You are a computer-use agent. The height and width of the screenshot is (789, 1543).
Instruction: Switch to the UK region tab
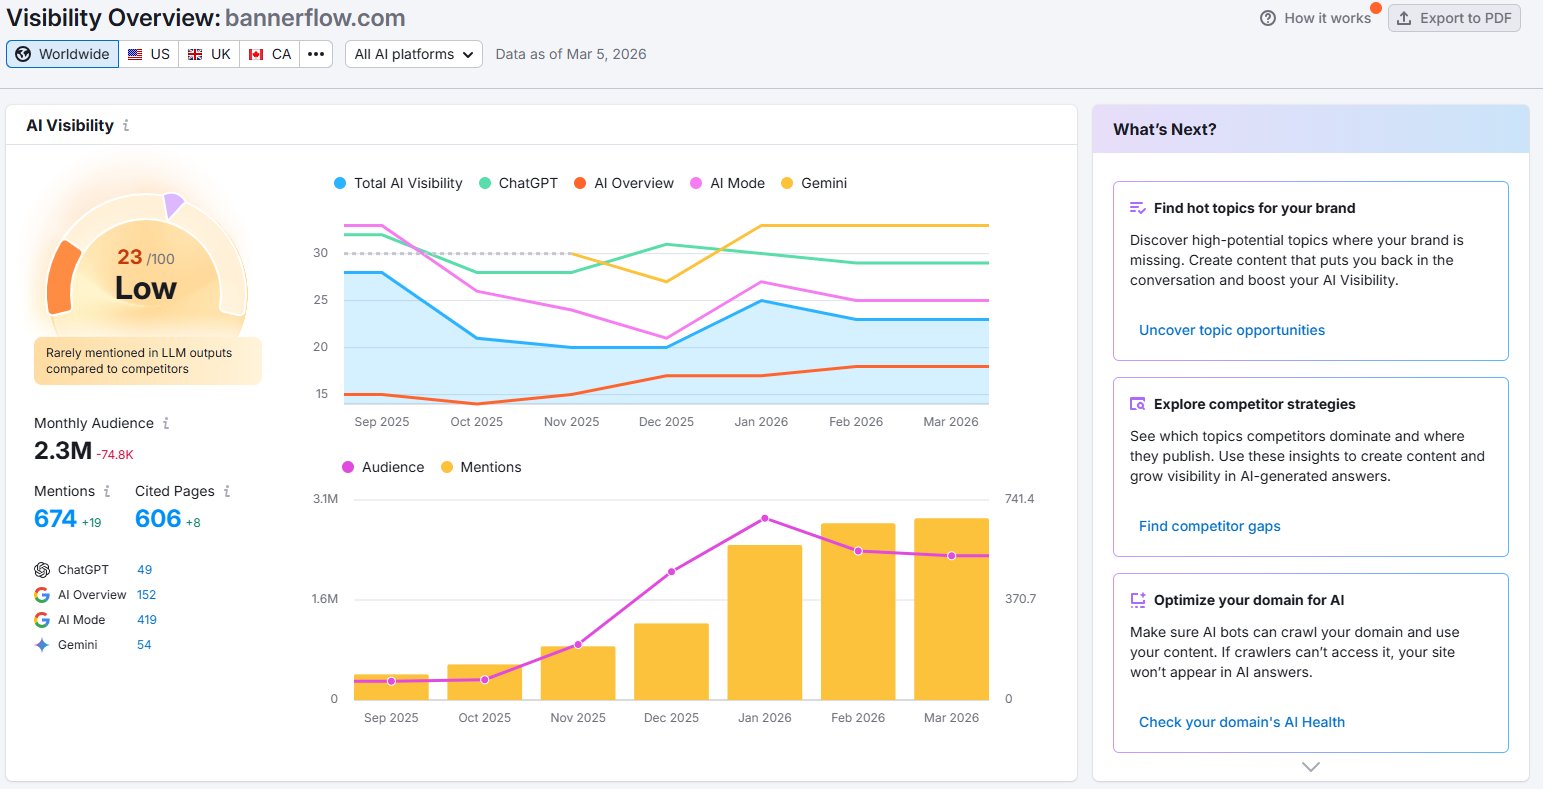pyautogui.click(x=209, y=54)
